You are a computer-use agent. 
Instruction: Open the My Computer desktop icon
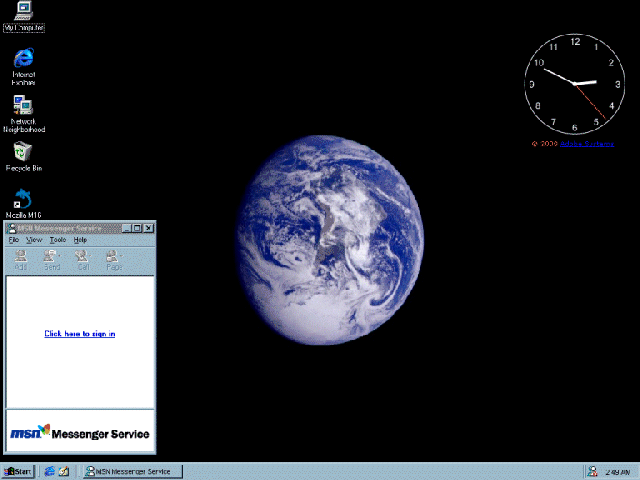point(23,16)
